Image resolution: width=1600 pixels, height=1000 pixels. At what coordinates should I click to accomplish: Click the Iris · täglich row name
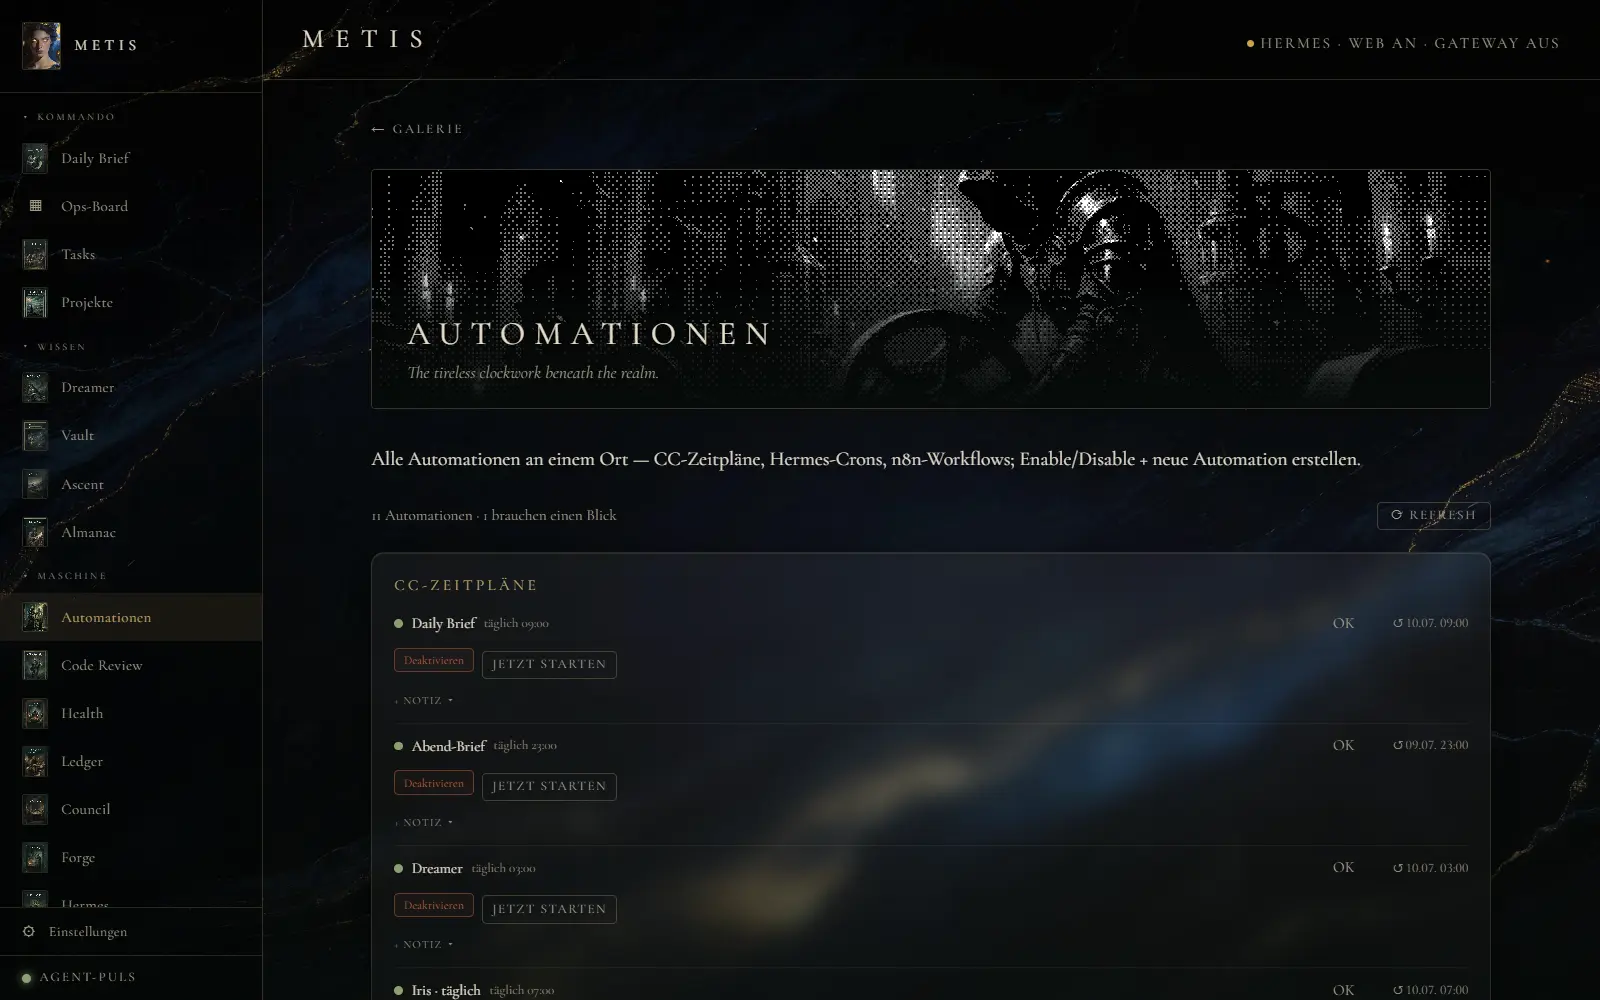click(x=446, y=990)
